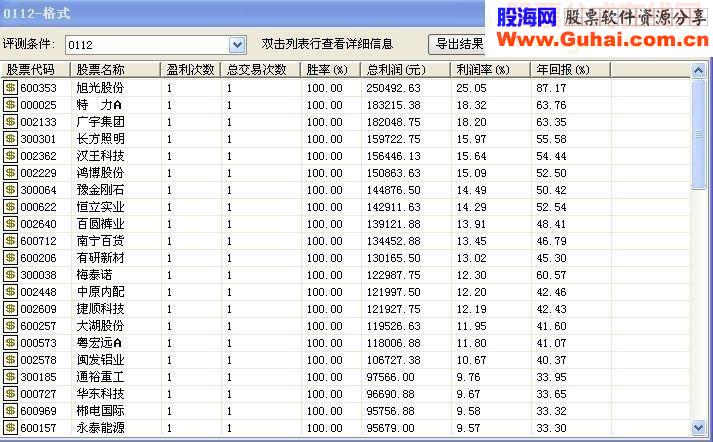Select stock name 郴电国际
Viewport: 713px width, 442px height.
click(100, 411)
